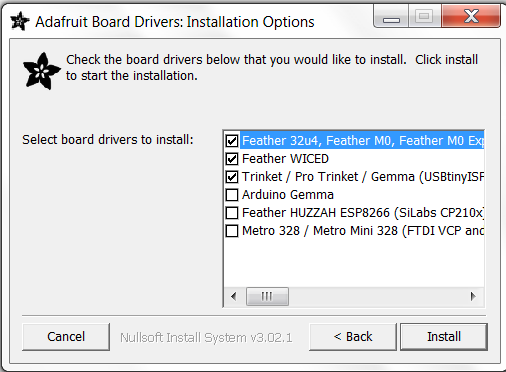Cancel the driver installation
Viewport: 506px width, 372px height.
66,337
